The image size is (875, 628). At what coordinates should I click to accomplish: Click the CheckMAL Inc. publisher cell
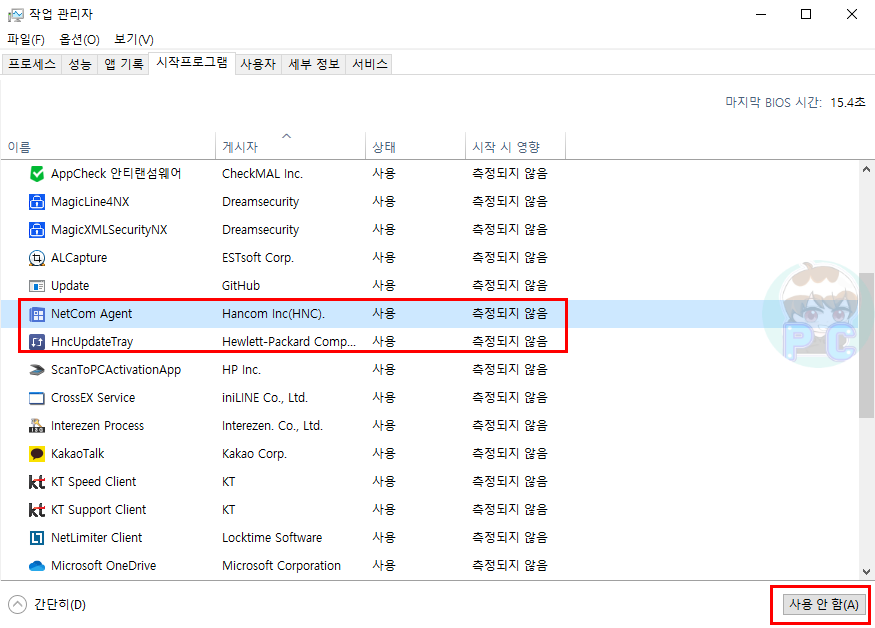click(262, 174)
